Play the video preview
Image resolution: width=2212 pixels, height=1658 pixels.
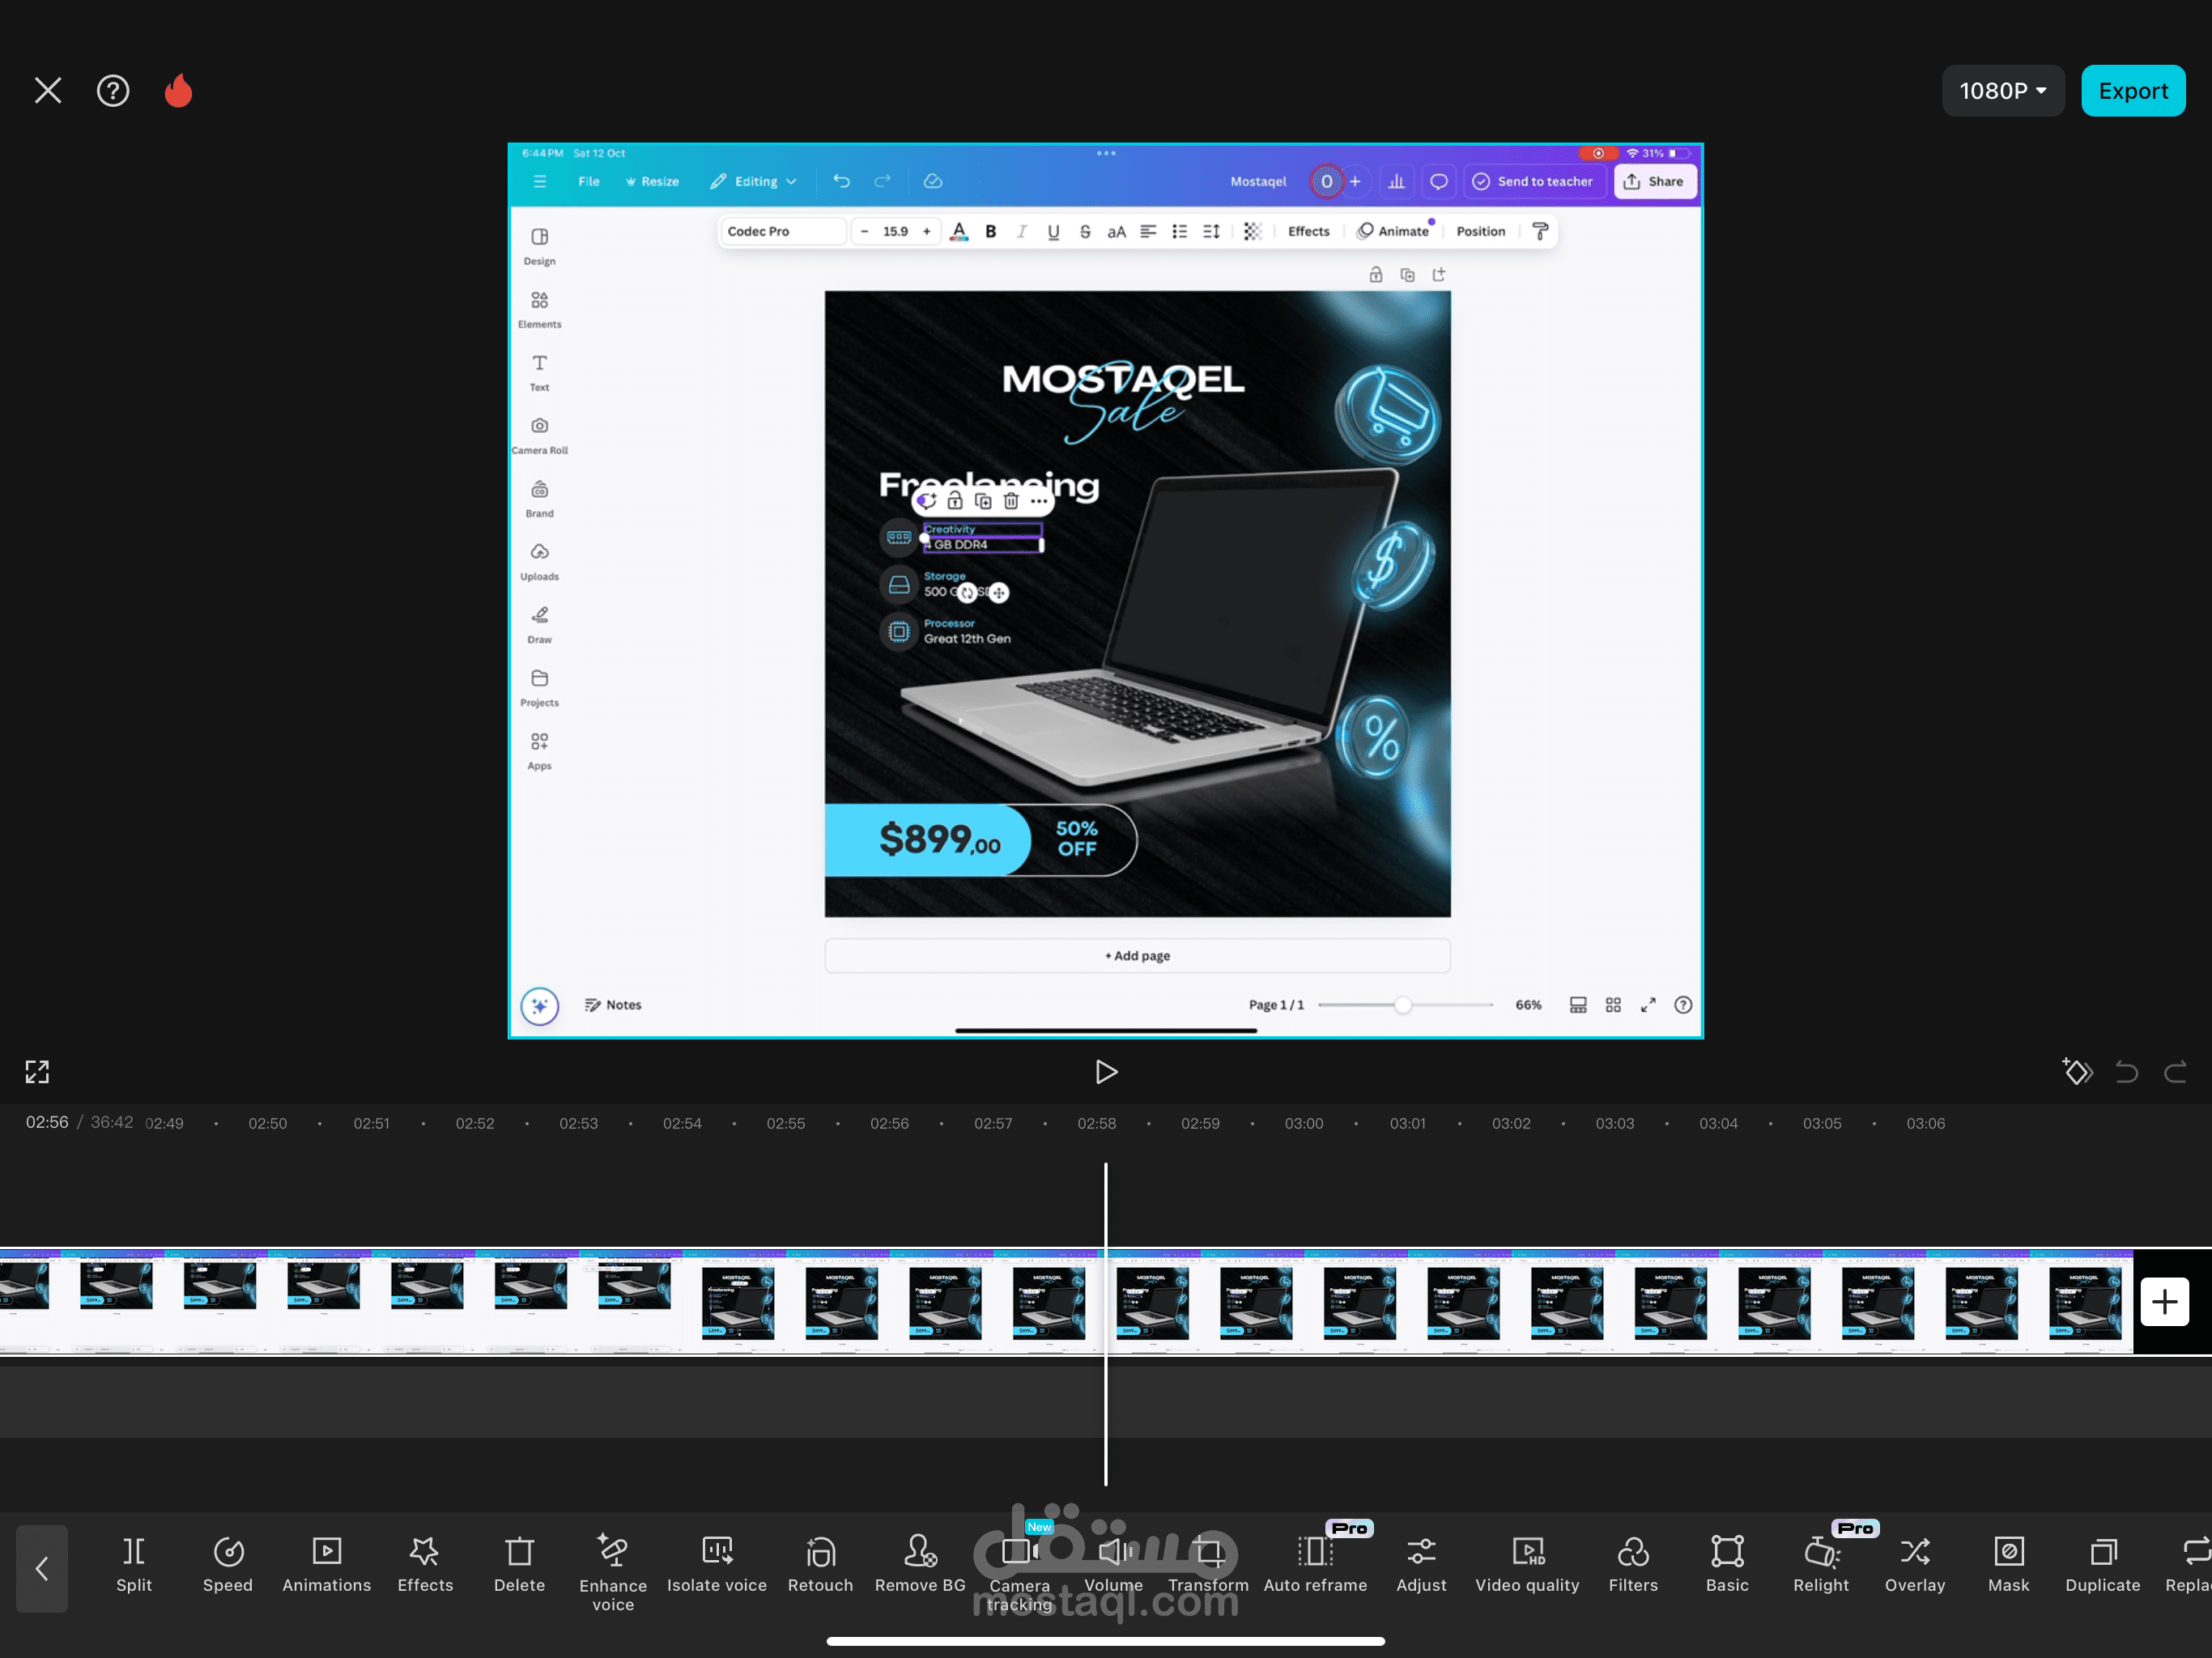point(1105,1072)
